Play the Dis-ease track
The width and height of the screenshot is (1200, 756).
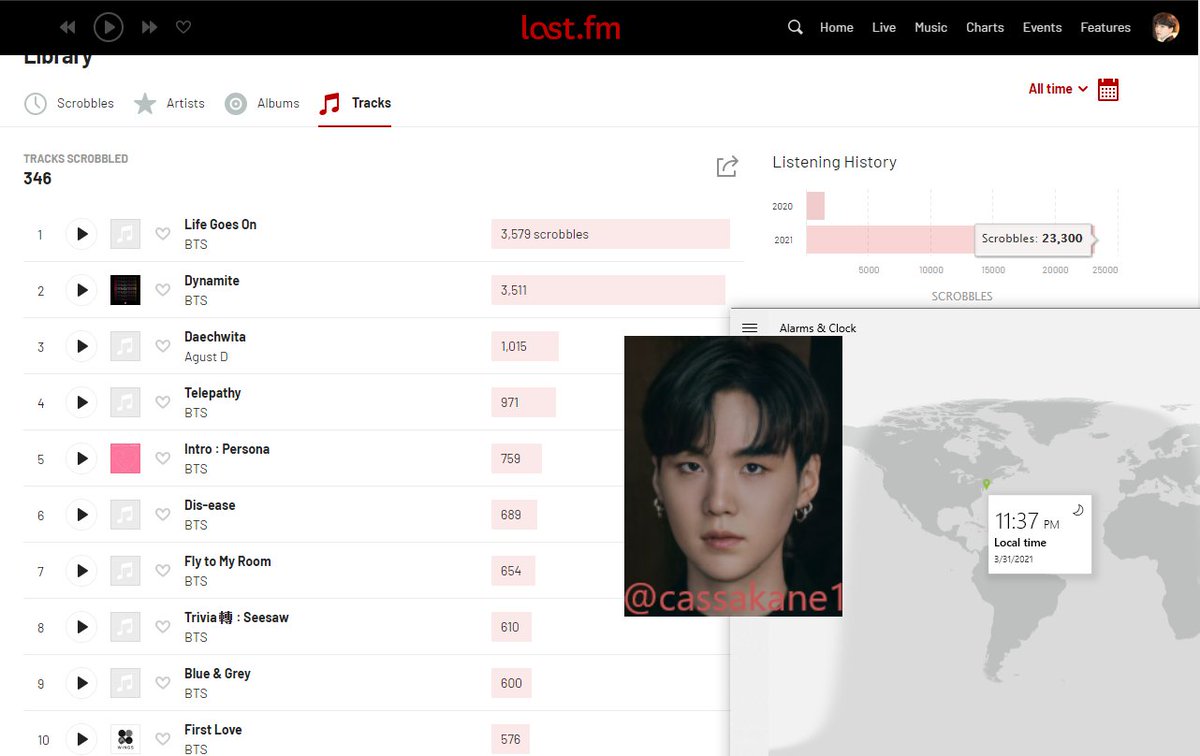[81, 514]
